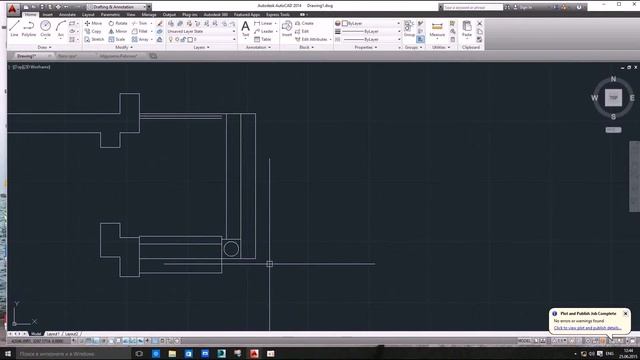640x360 pixels.
Task: Click the Paste button
Action: (467, 29)
